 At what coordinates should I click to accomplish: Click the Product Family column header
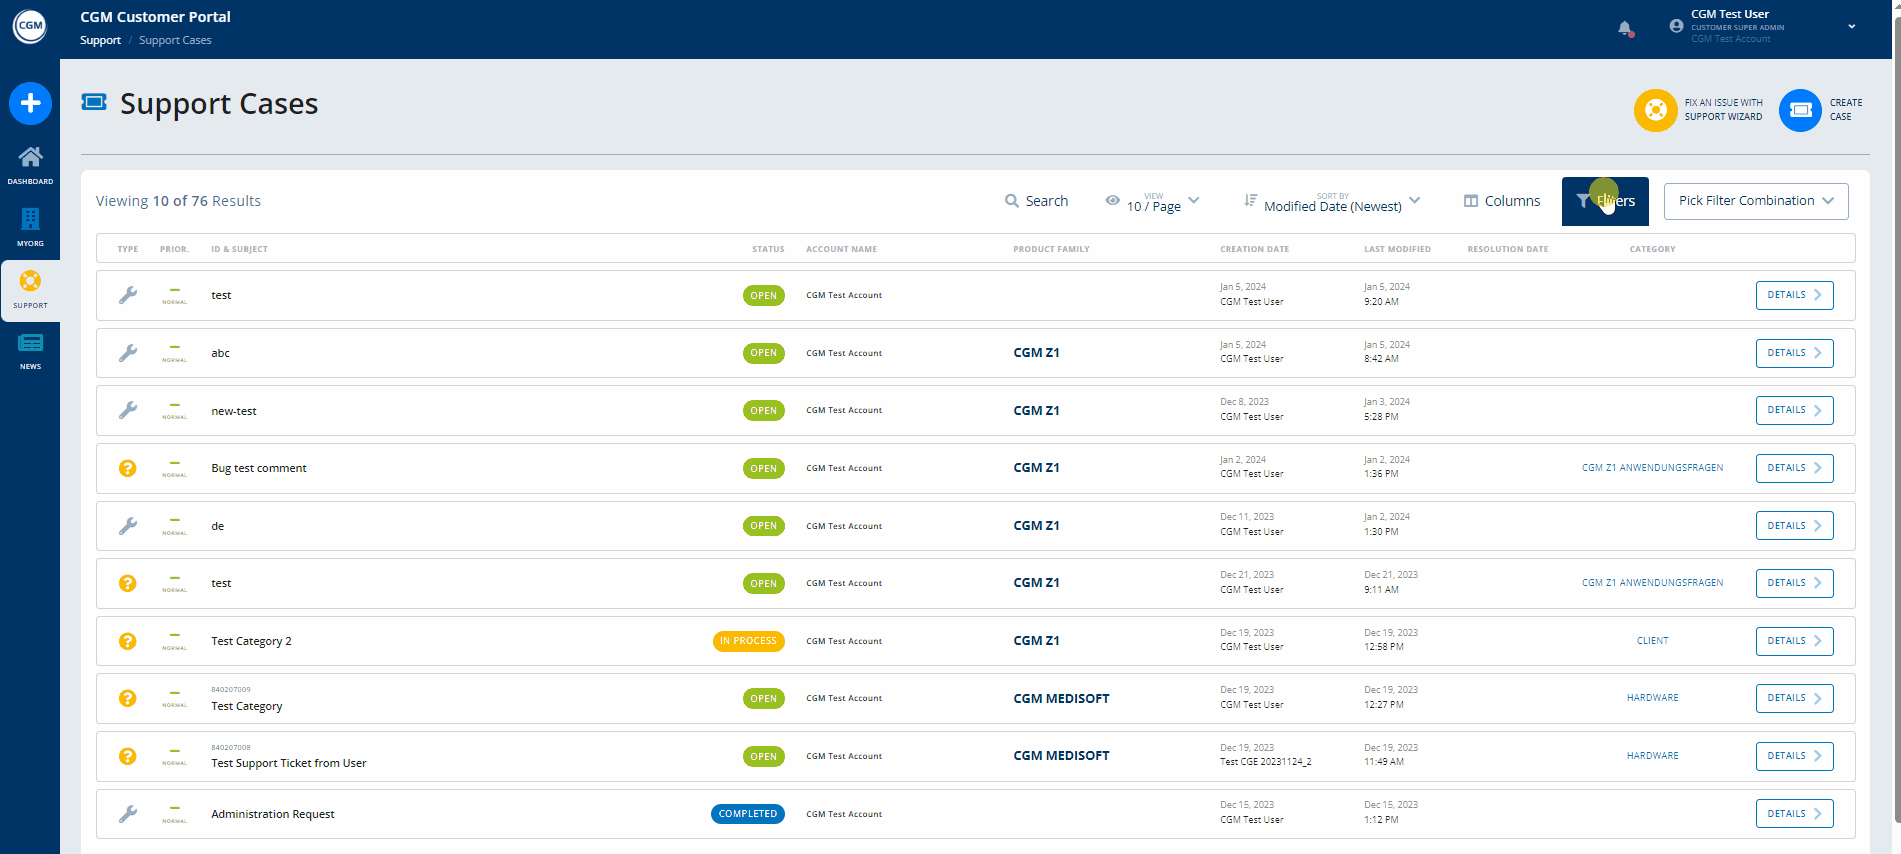(1051, 249)
